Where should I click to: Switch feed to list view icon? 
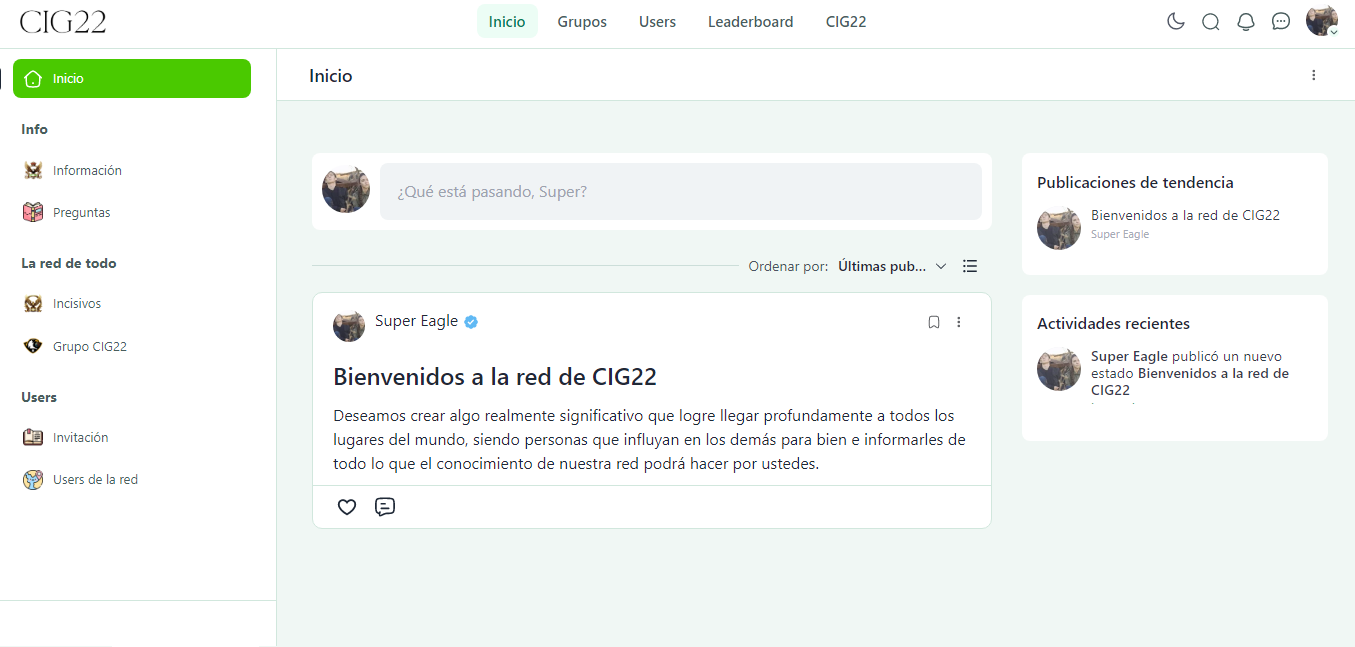click(x=970, y=266)
